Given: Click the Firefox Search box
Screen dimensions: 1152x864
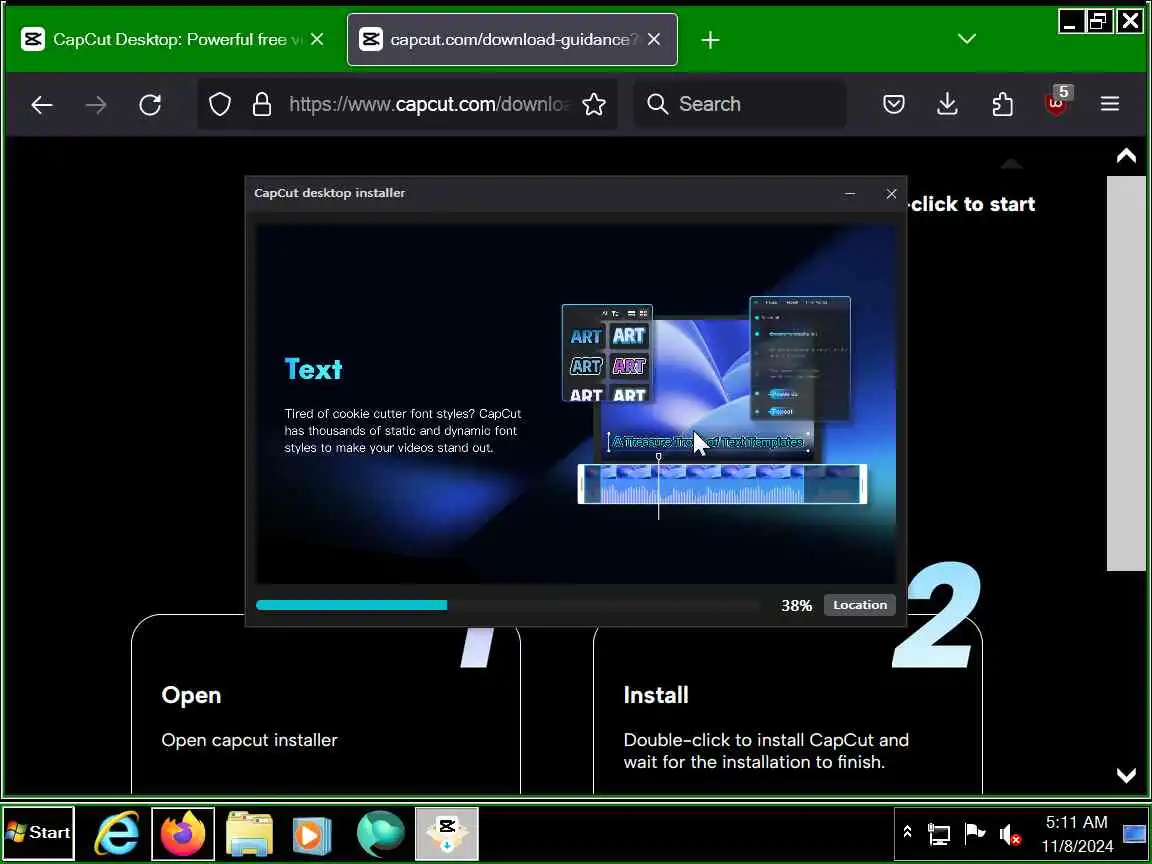Looking at the screenshot, I should pyautogui.click(x=740, y=104).
